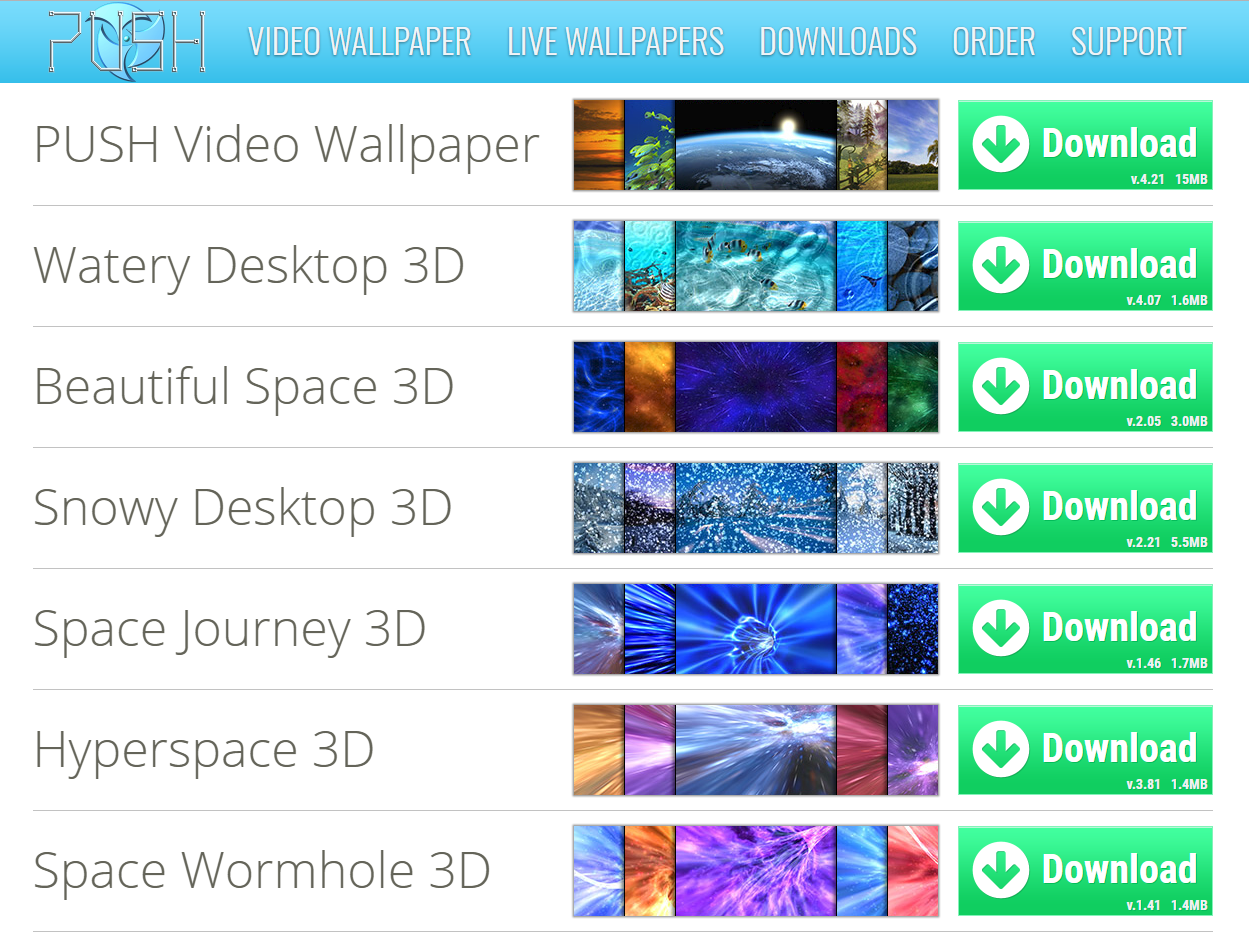Click the earth-from-space preview thumbnail
This screenshot has width=1249, height=935.
(756, 144)
